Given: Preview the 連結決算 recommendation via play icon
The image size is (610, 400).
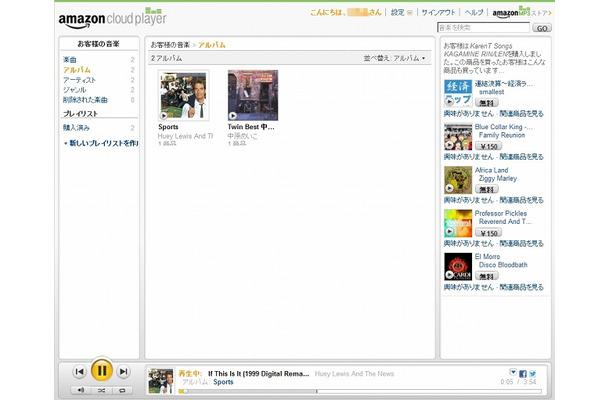Looking at the screenshot, I should tap(449, 101).
